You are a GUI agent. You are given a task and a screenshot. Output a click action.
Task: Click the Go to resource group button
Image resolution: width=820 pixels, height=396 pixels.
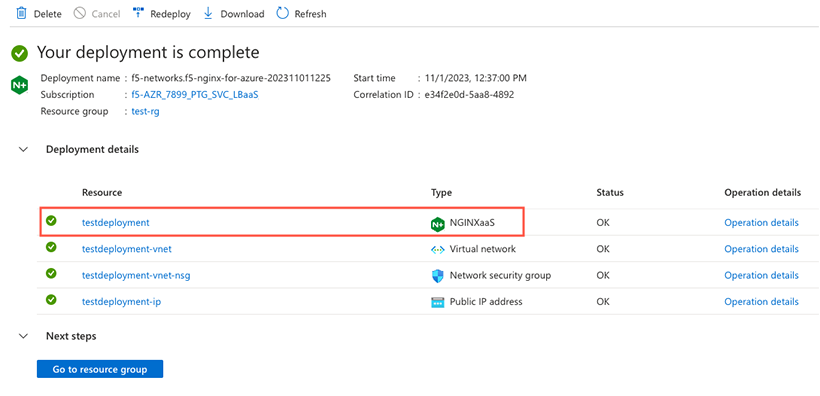point(100,369)
